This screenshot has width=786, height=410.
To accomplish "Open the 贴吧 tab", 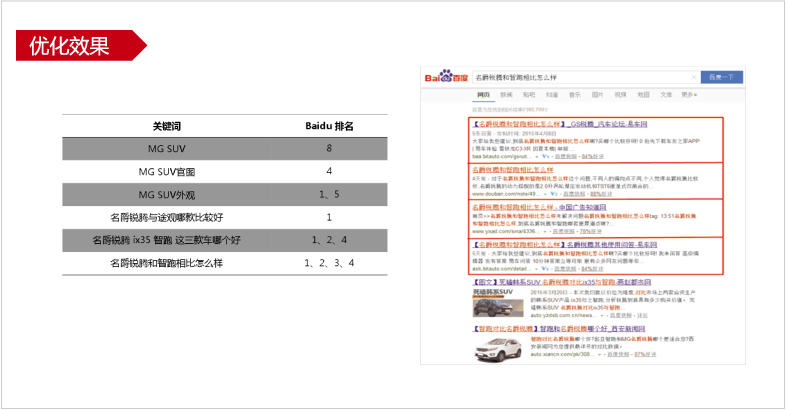I will [529, 94].
